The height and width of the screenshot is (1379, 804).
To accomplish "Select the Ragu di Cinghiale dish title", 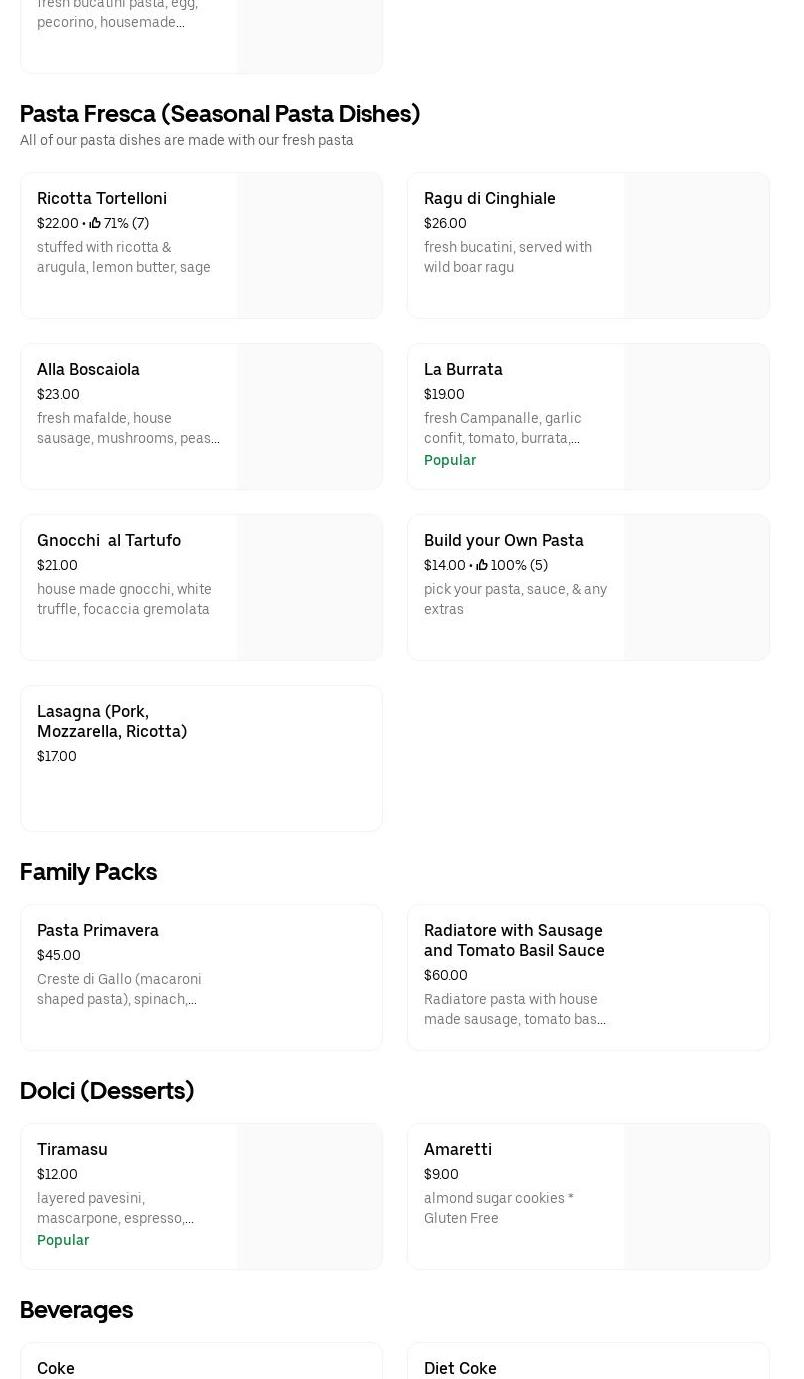I will (x=489, y=199).
